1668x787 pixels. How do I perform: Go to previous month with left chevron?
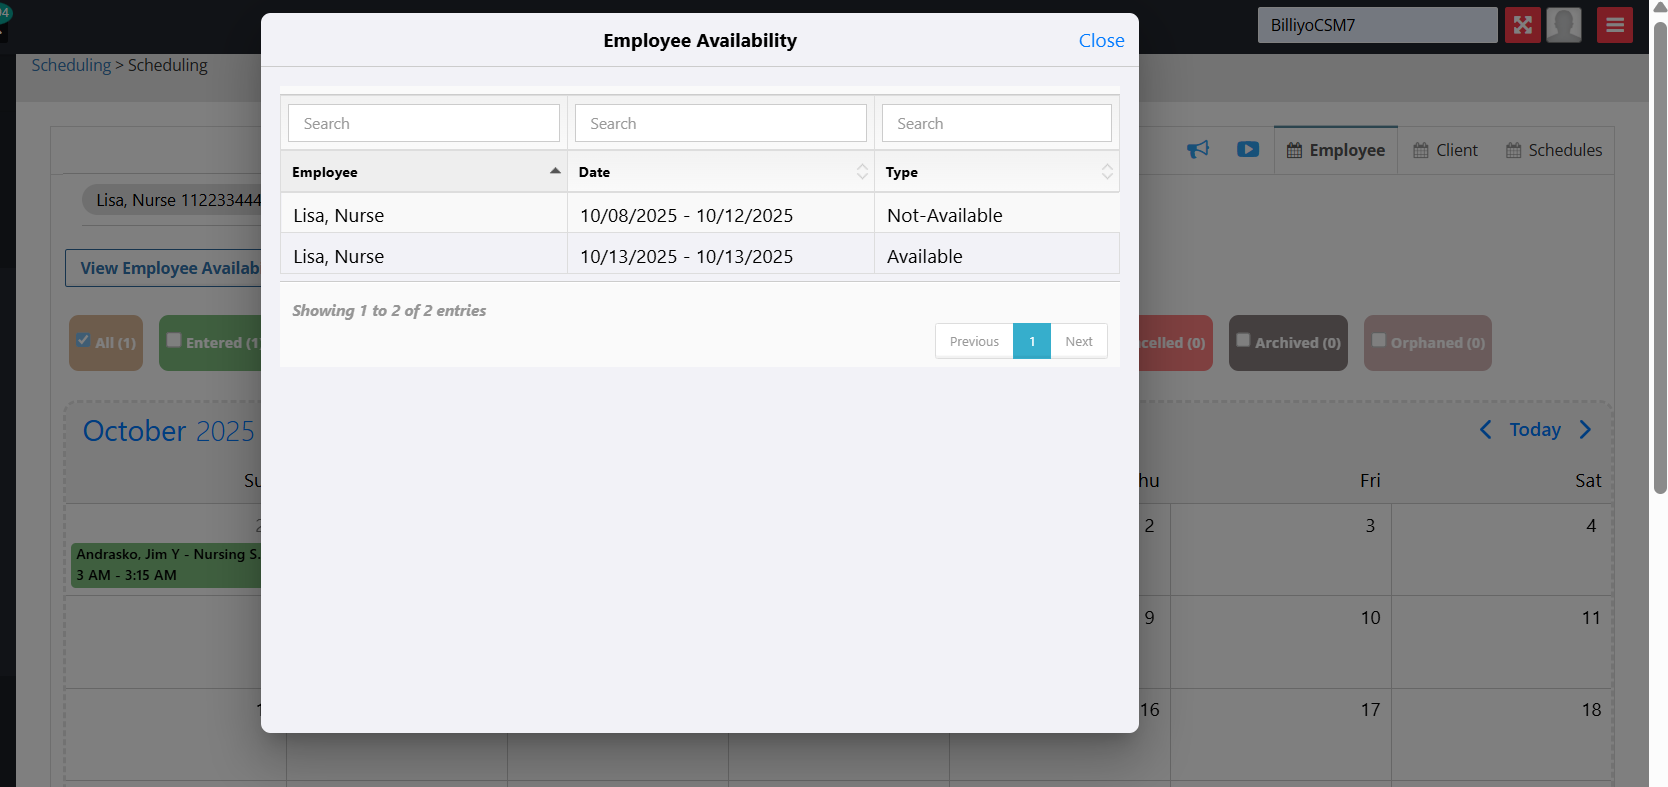(x=1486, y=430)
